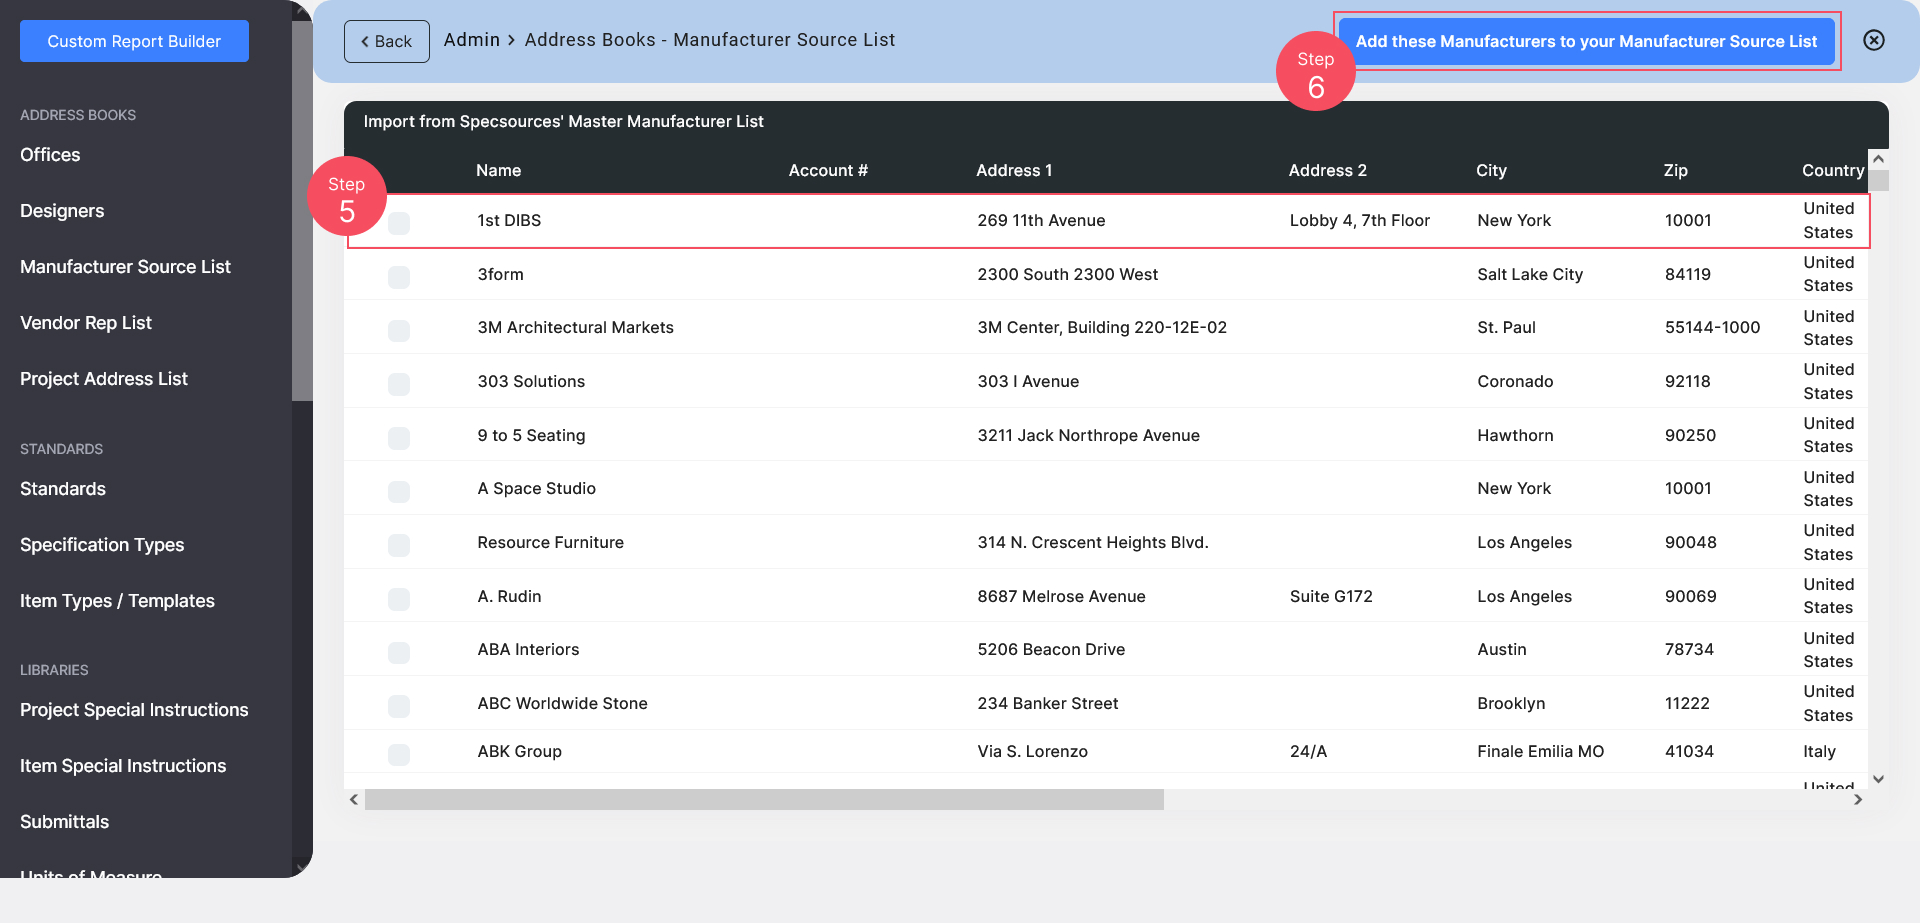Check the 3form row checkbox

tap(399, 276)
